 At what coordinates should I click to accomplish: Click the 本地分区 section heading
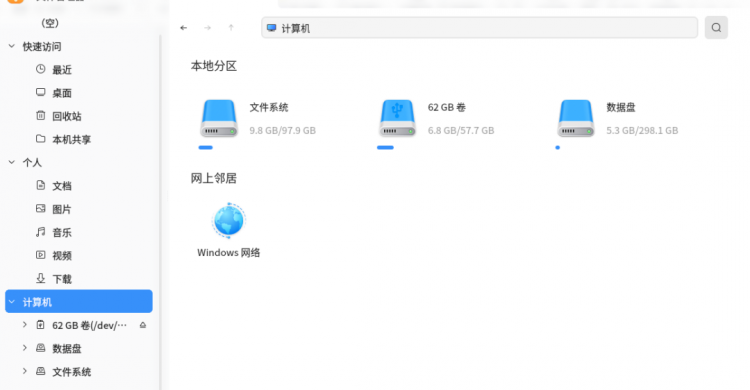pyautogui.click(x=214, y=66)
